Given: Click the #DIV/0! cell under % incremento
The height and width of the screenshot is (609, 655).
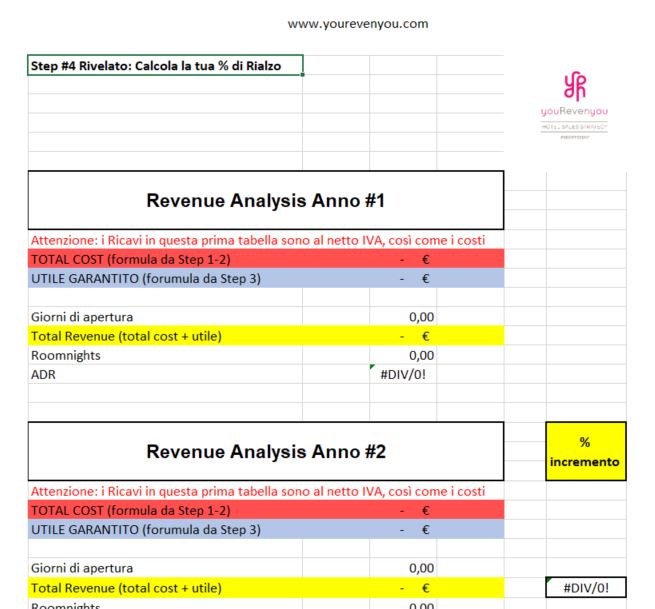Looking at the screenshot, I should coord(586,588).
